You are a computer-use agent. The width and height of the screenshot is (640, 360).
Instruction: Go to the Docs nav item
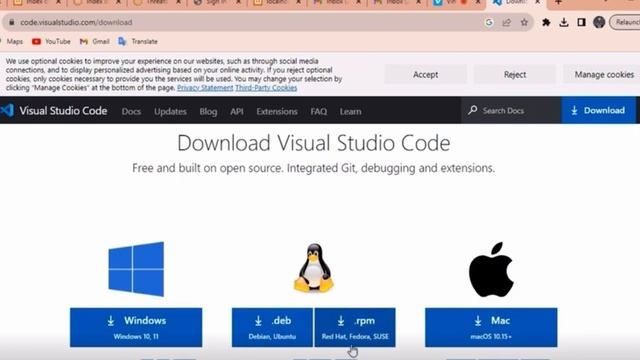(x=131, y=111)
